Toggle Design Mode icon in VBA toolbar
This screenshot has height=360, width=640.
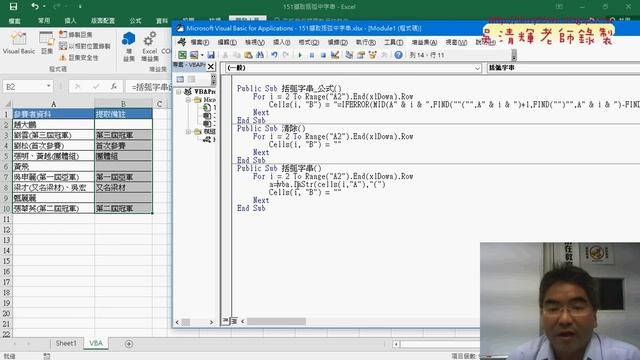tap(335, 55)
